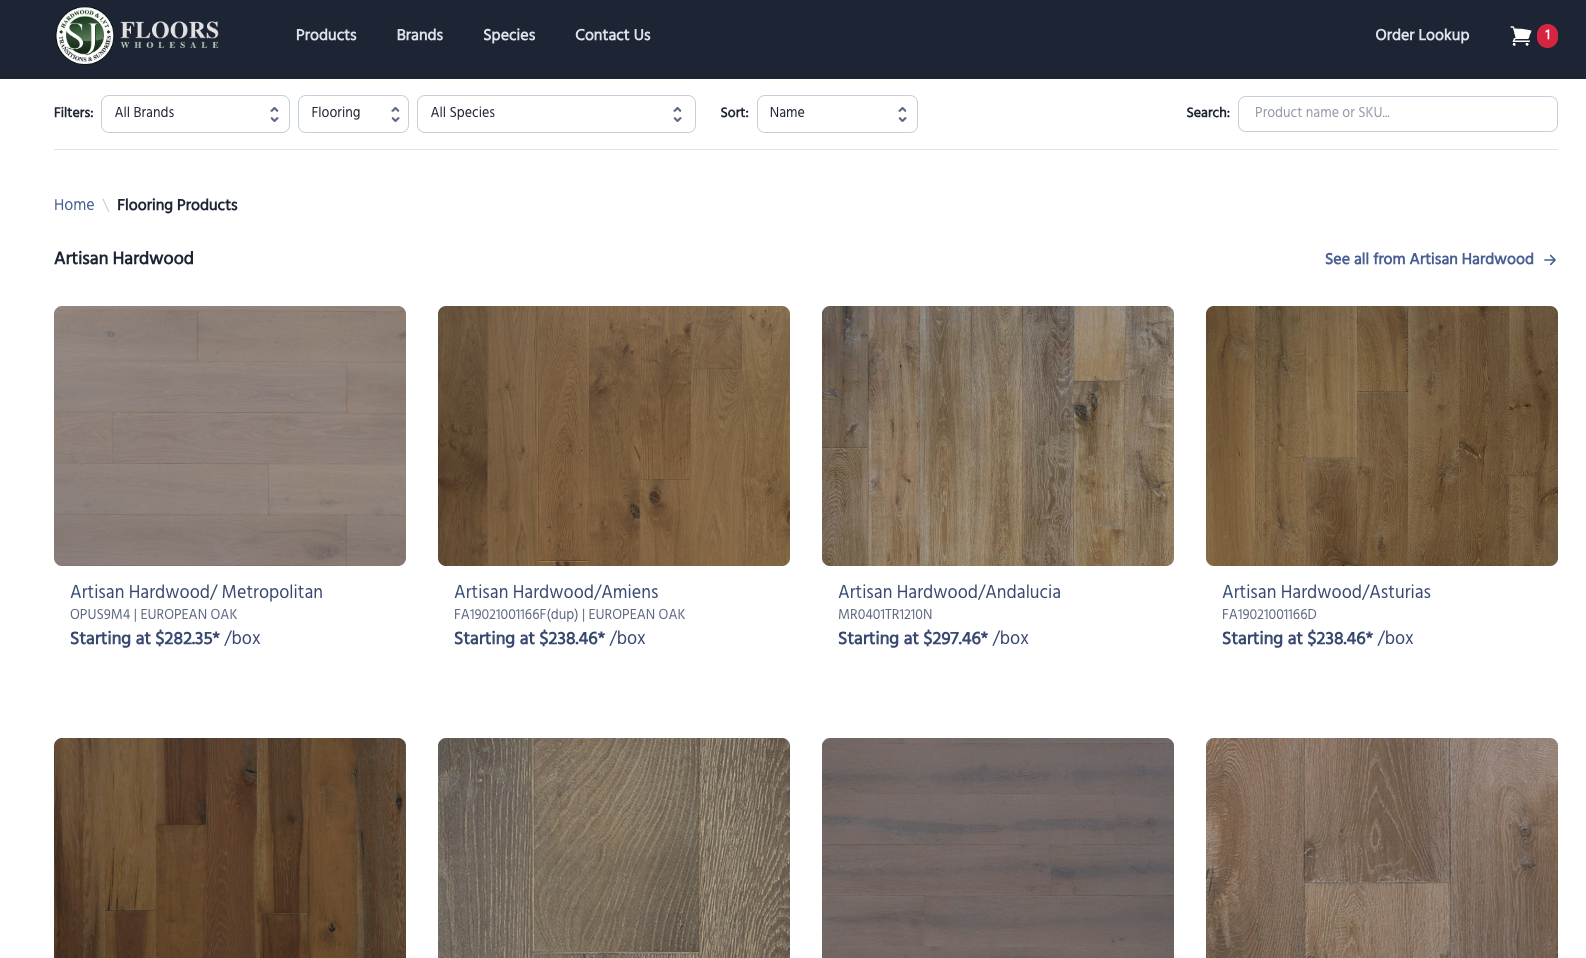Open the Products menu

tap(326, 35)
